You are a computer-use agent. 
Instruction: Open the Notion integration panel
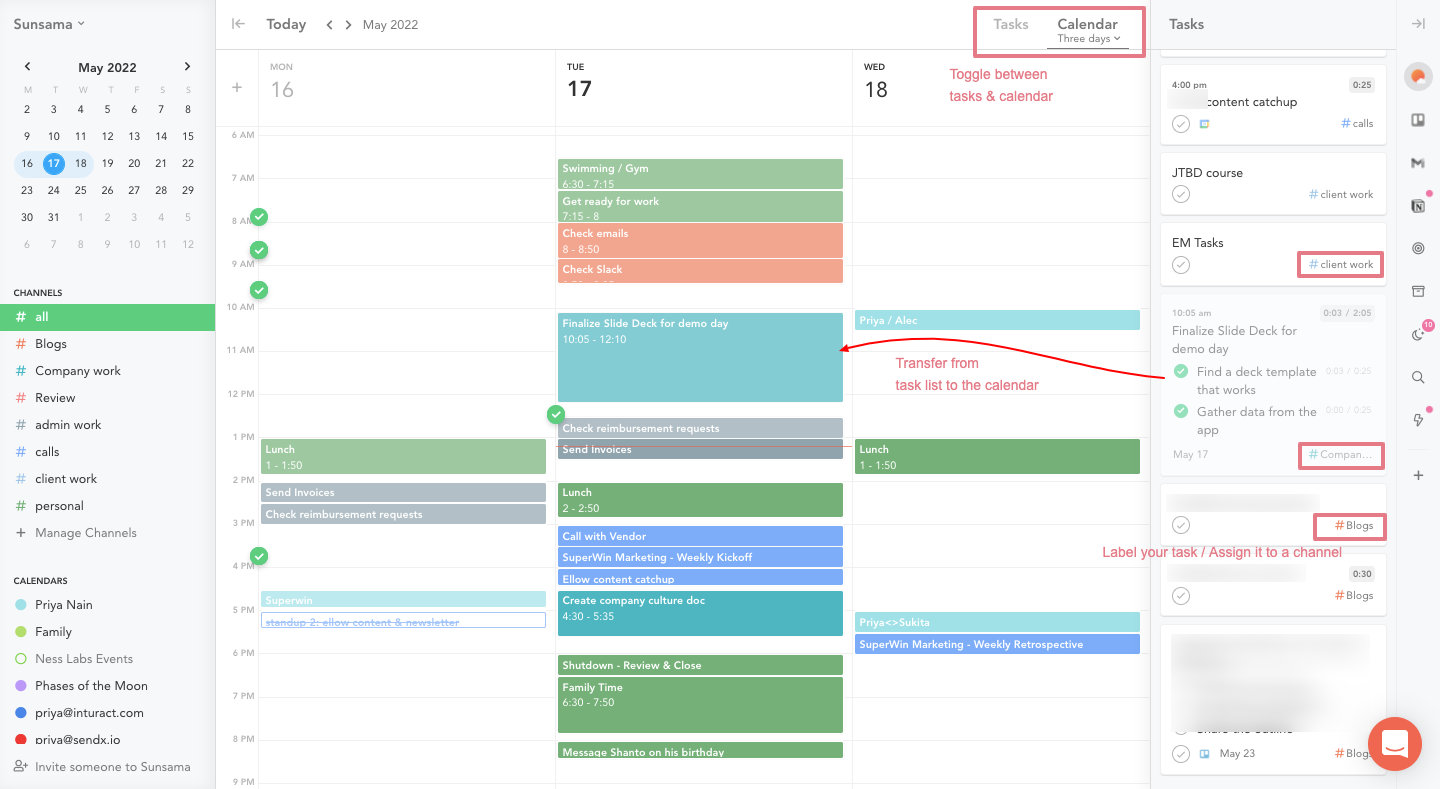(1418, 205)
